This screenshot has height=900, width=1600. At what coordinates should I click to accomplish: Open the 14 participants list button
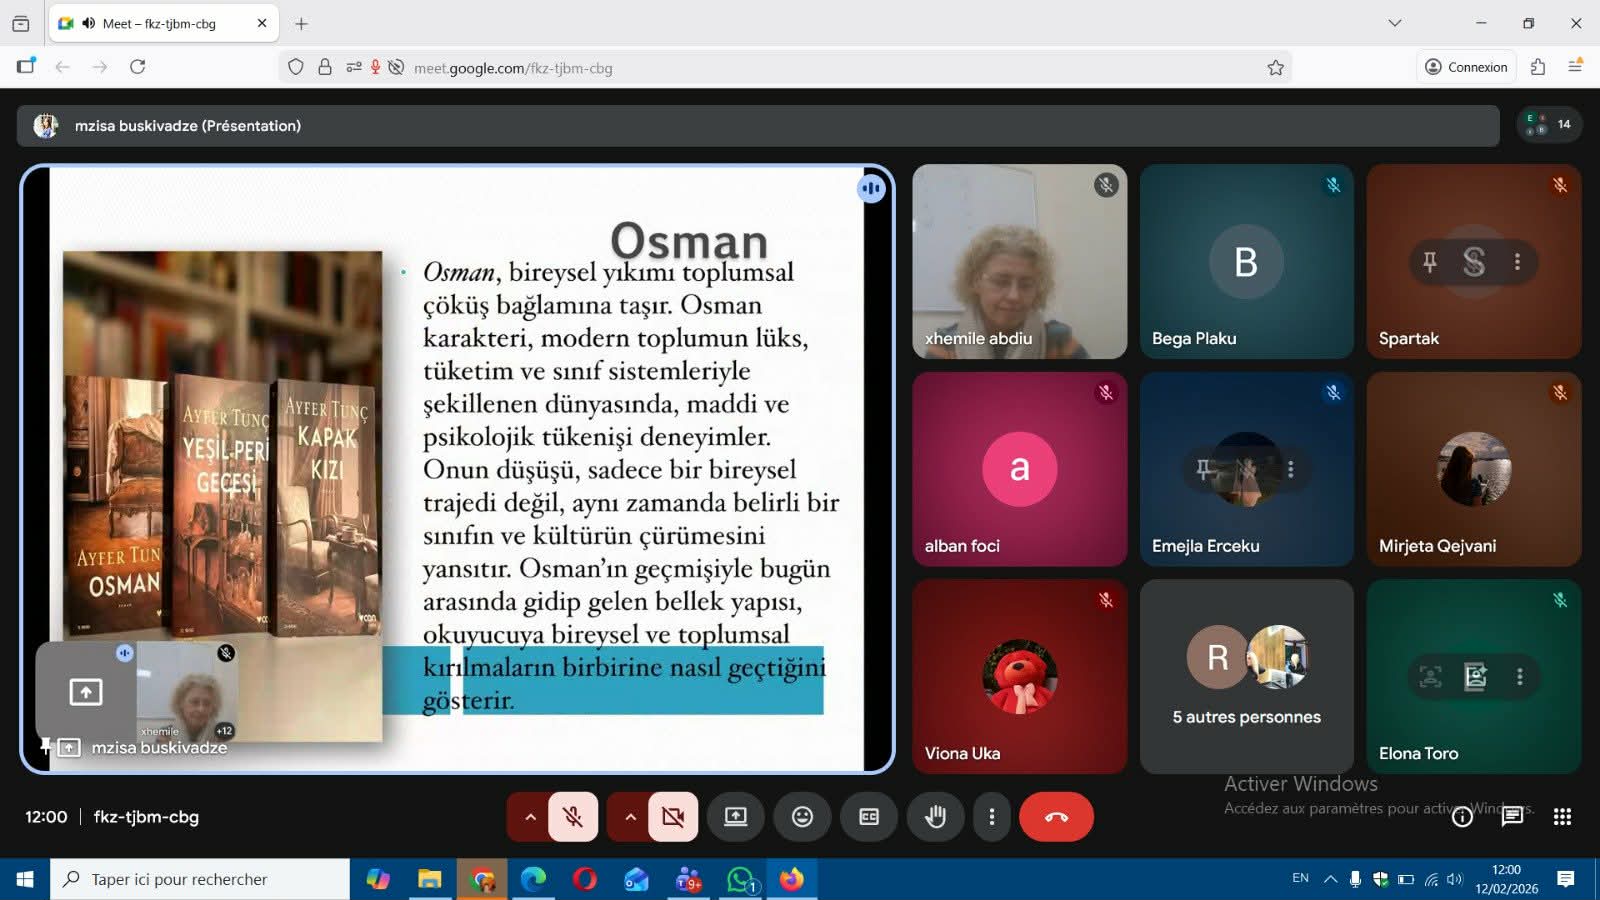(x=1549, y=125)
